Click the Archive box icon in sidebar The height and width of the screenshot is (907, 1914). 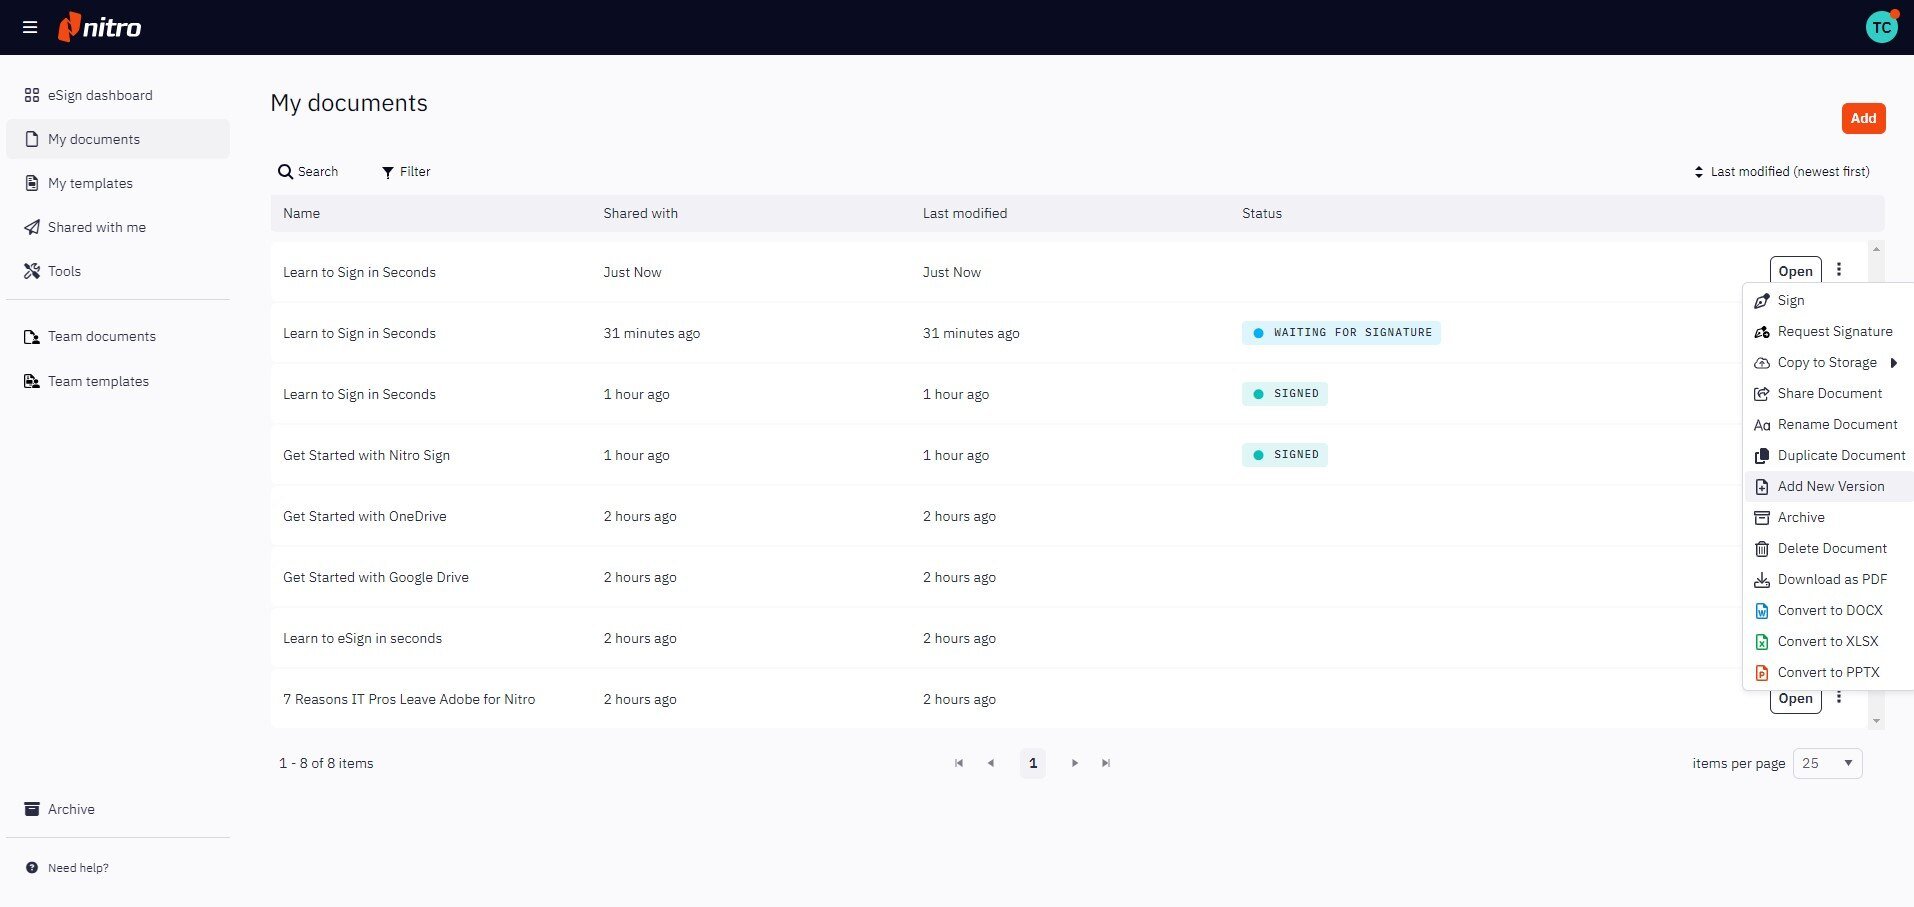point(31,809)
